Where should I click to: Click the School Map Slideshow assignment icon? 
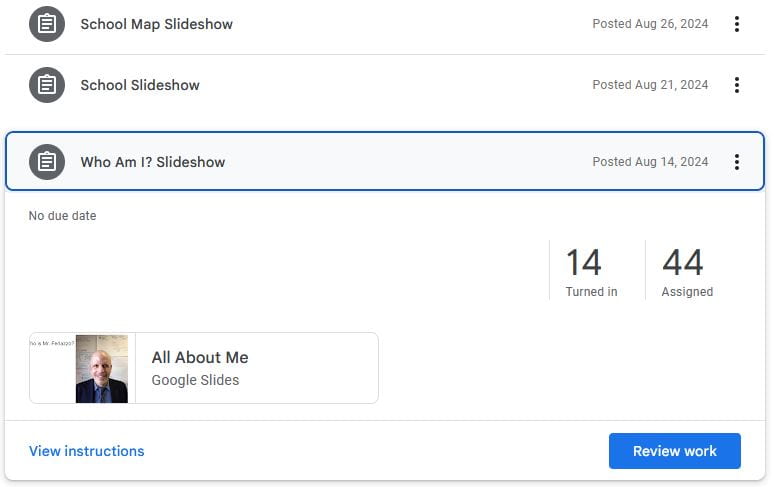[x=46, y=24]
